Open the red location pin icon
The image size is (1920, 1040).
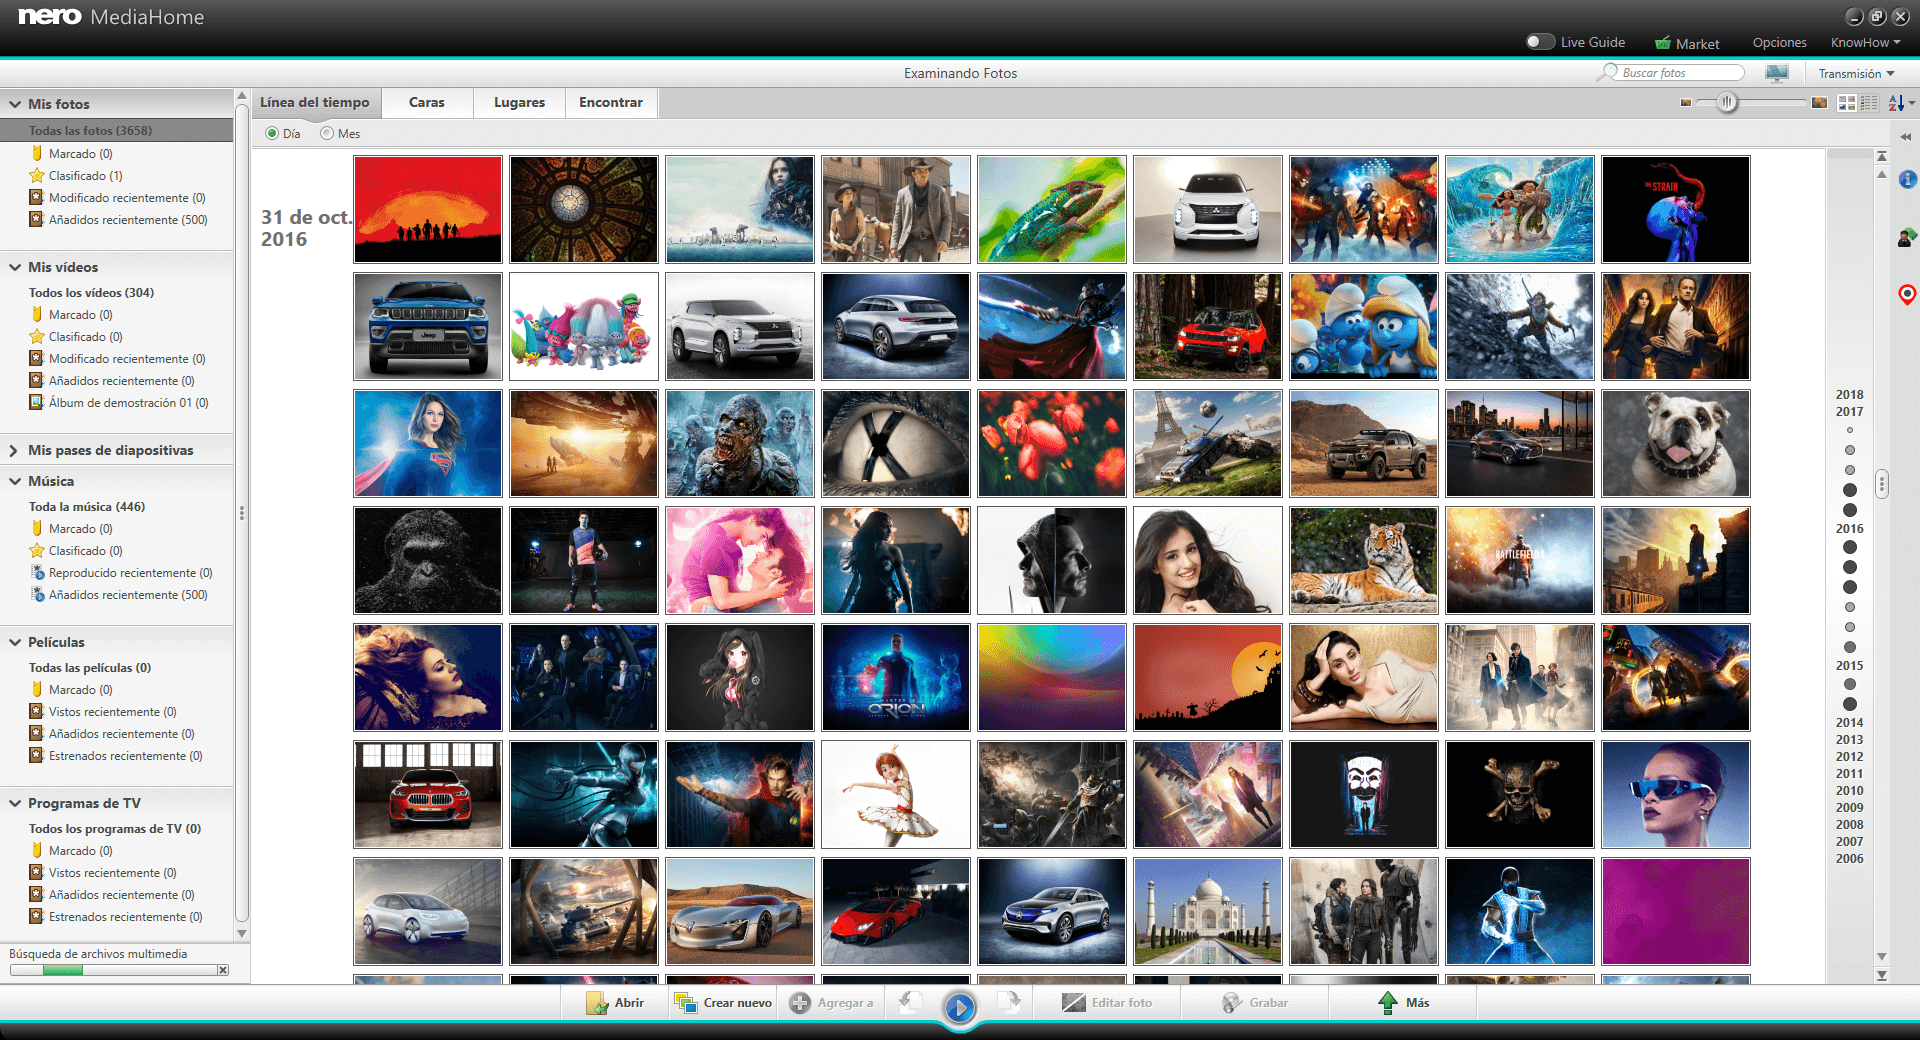coord(1907,294)
